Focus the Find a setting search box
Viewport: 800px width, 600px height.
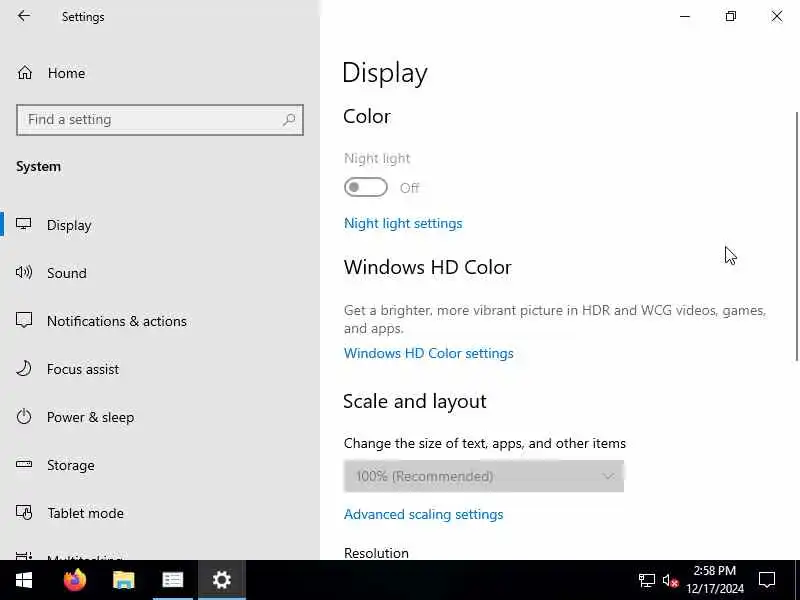[x=160, y=120]
